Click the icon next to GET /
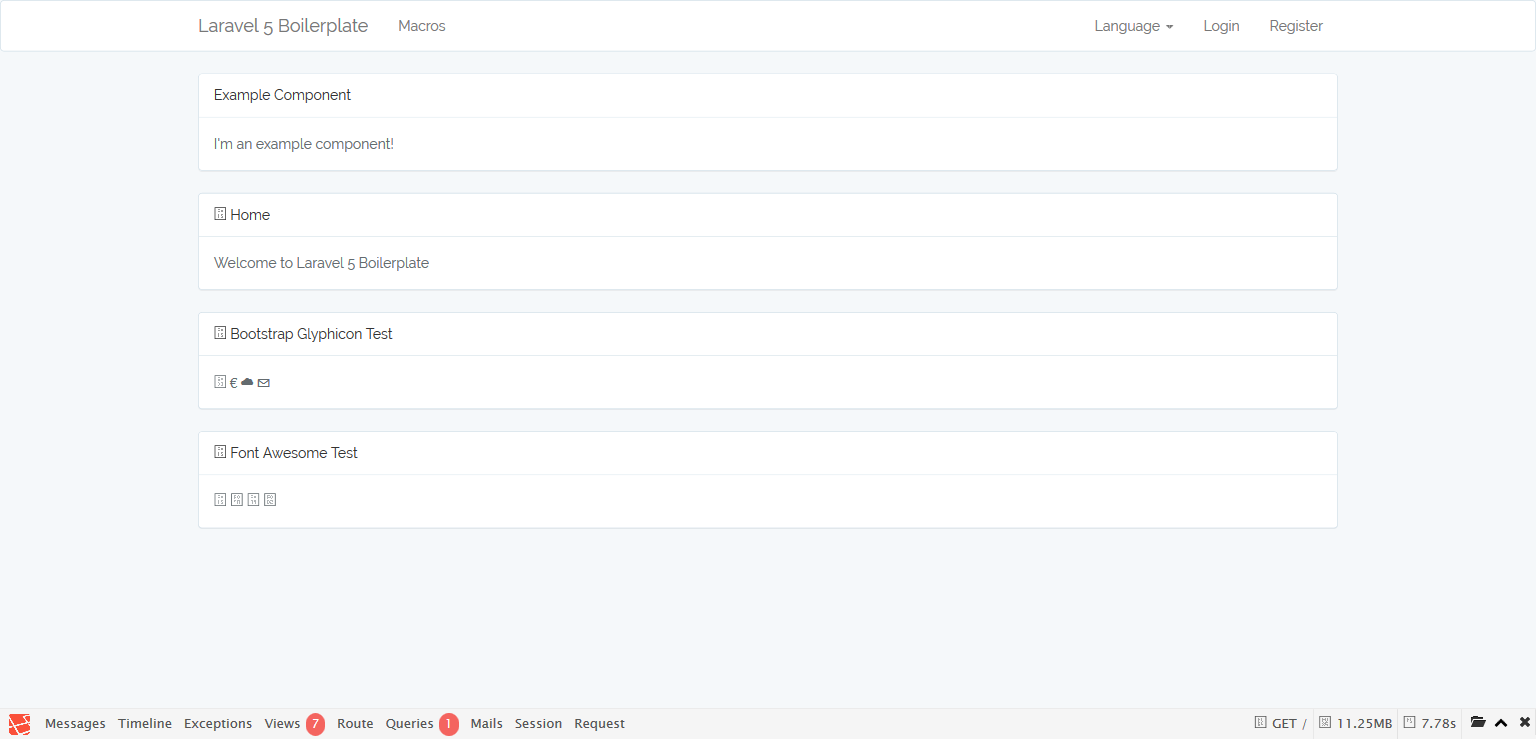Viewport: 1536px width, 739px height. point(1260,723)
